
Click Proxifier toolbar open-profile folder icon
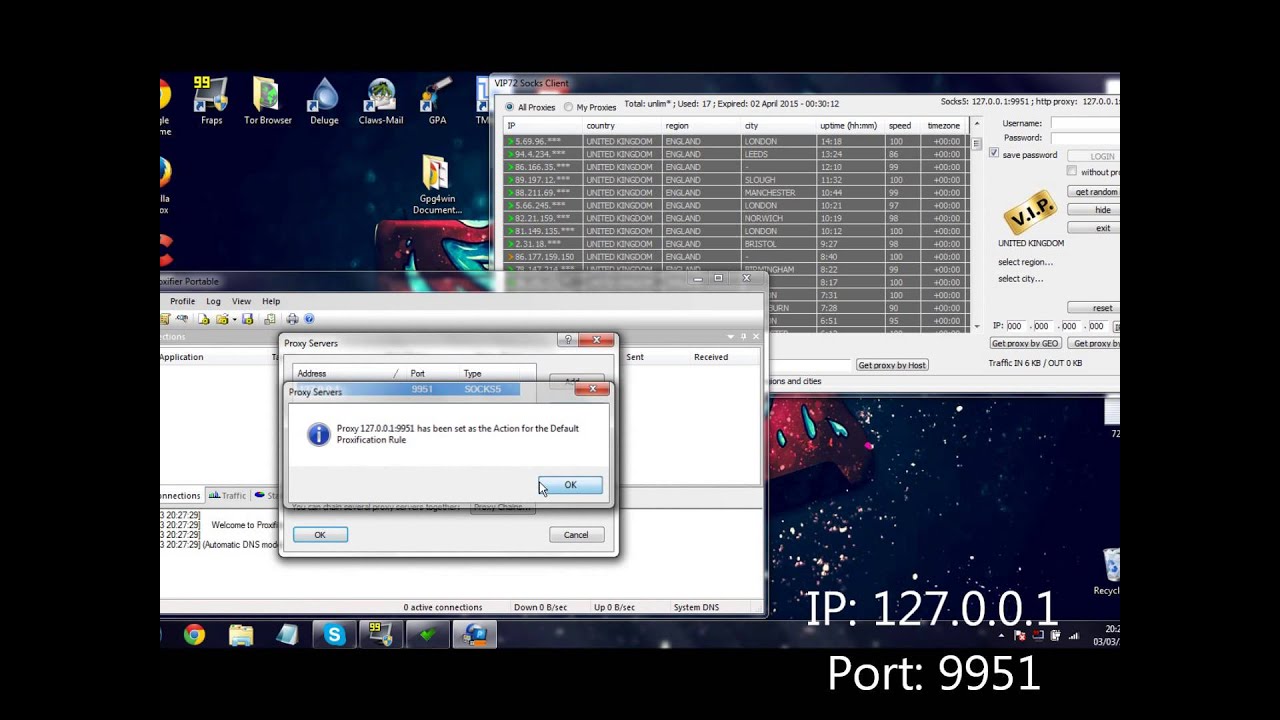point(221,319)
